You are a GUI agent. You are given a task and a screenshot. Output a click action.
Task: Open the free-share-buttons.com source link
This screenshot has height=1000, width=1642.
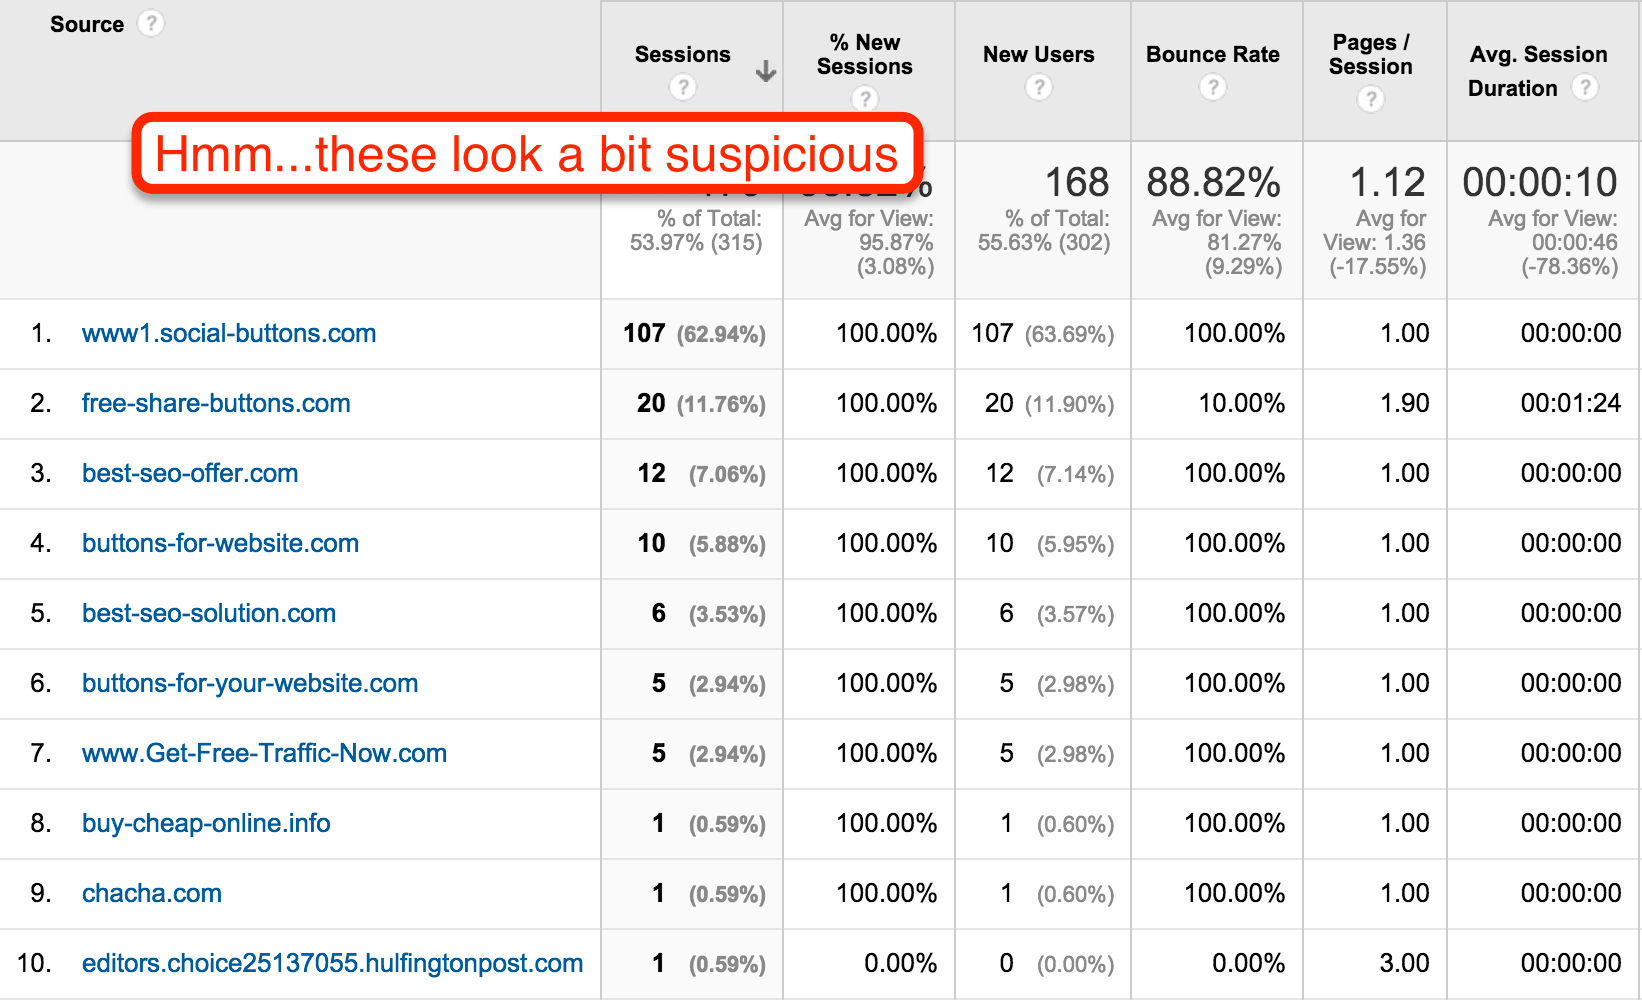[216, 403]
